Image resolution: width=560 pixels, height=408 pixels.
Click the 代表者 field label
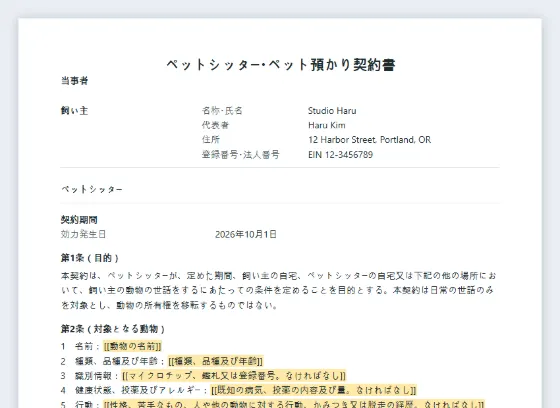(x=215, y=125)
